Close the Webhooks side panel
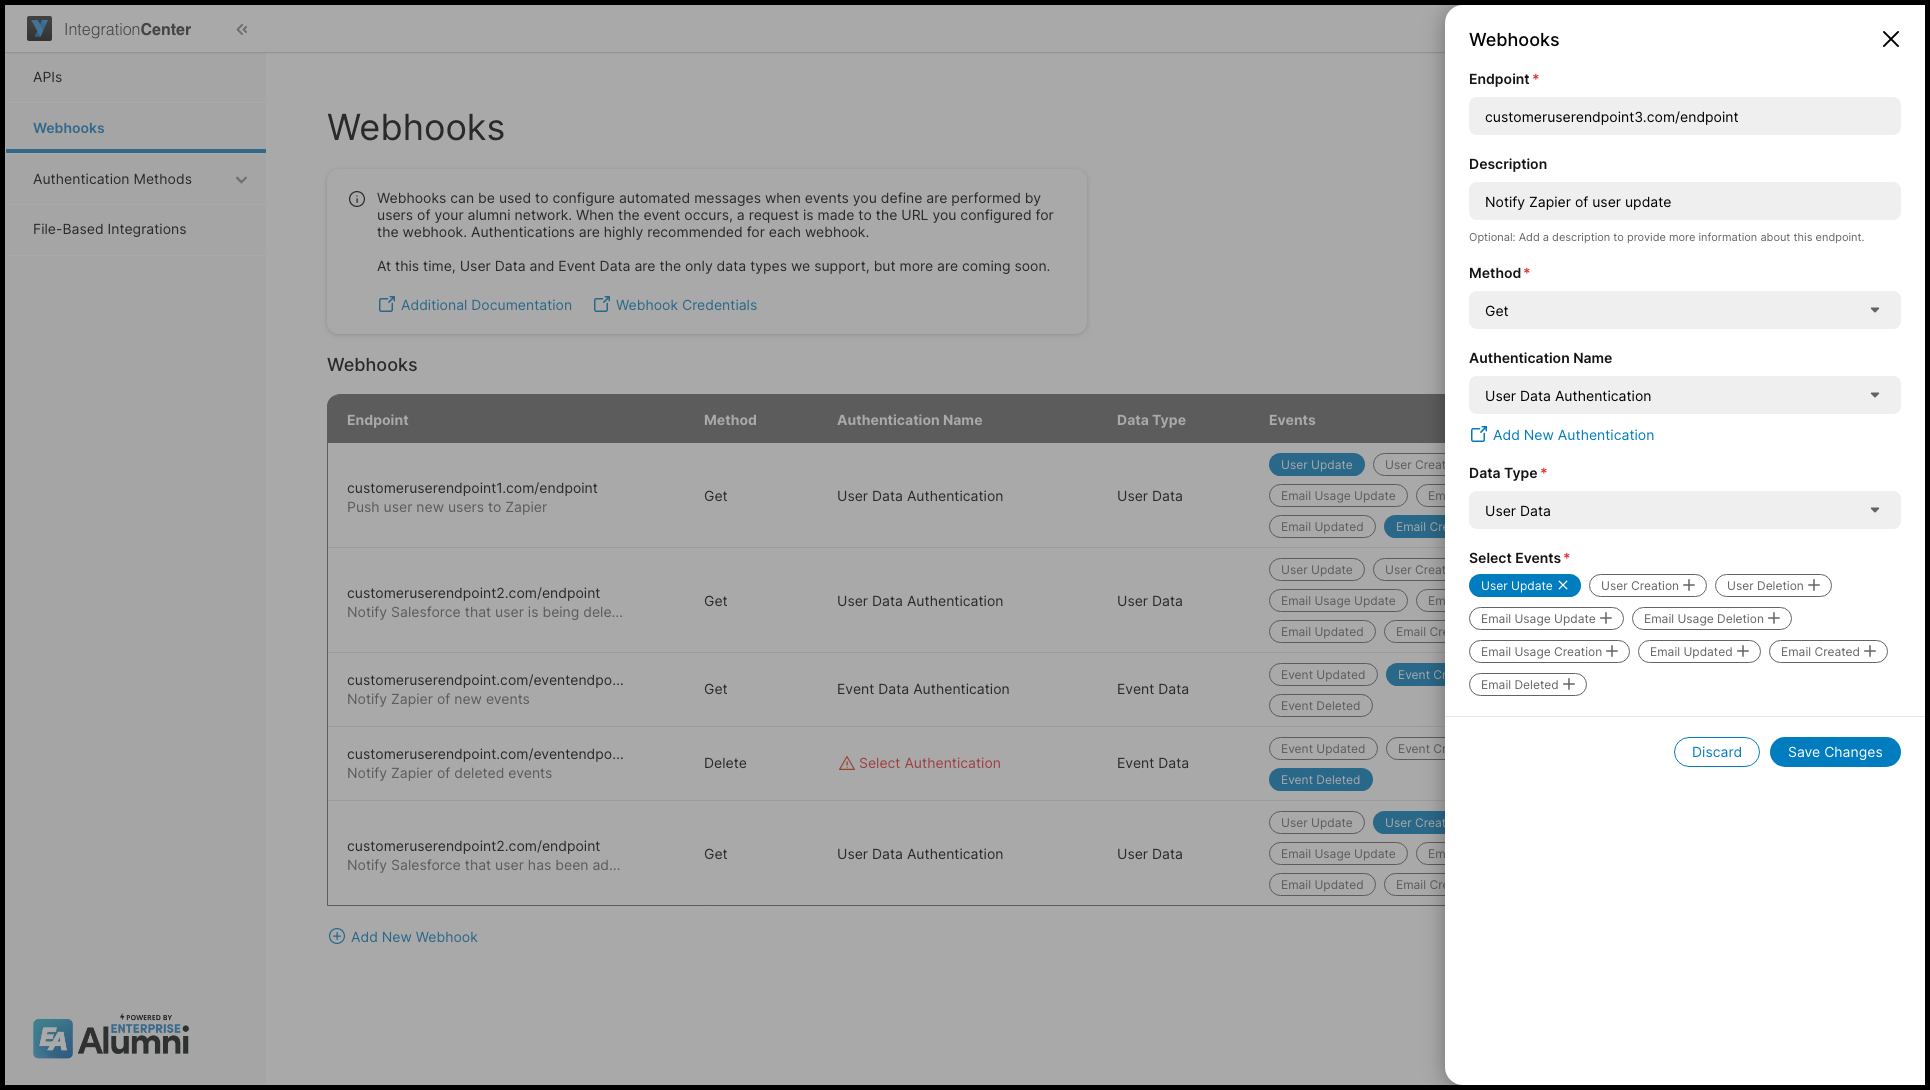This screenshot has height=1090, width=1930. click(1890, 39)
